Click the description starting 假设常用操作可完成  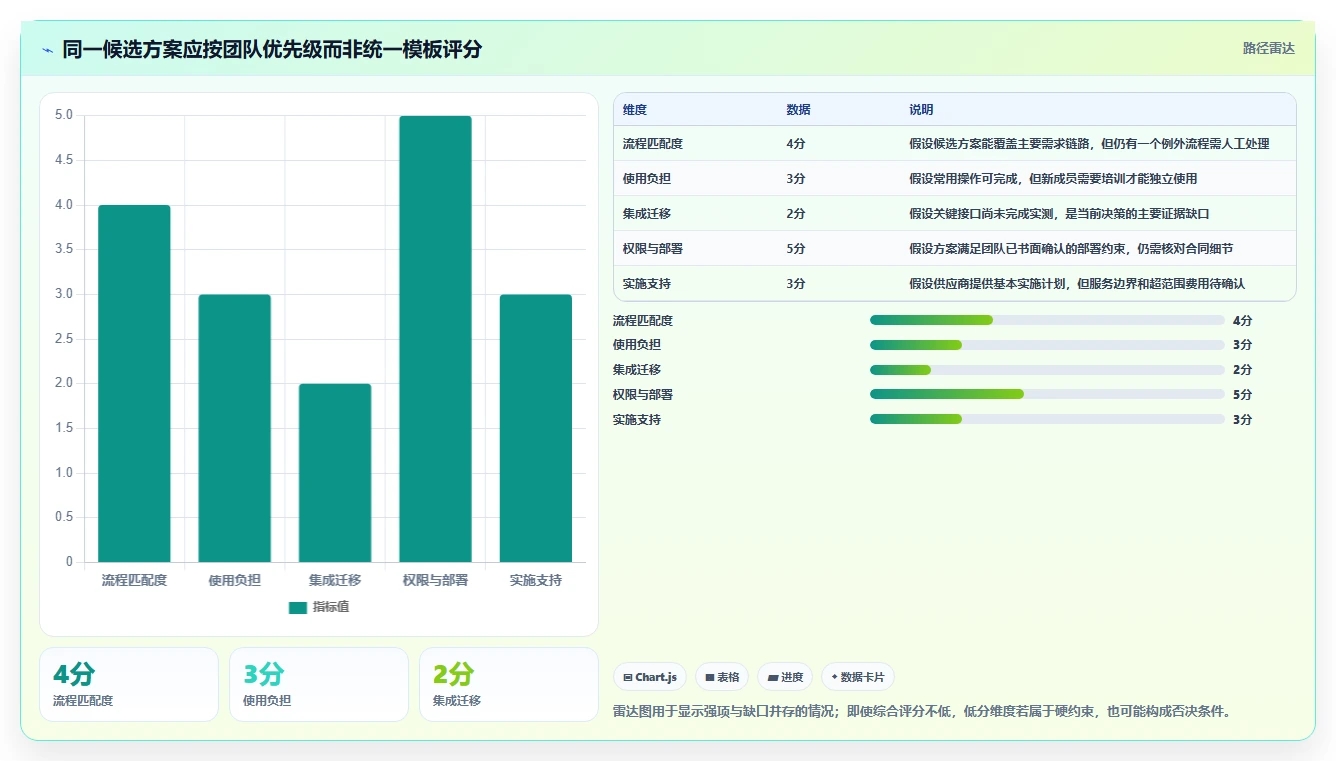click(1053, 179)
